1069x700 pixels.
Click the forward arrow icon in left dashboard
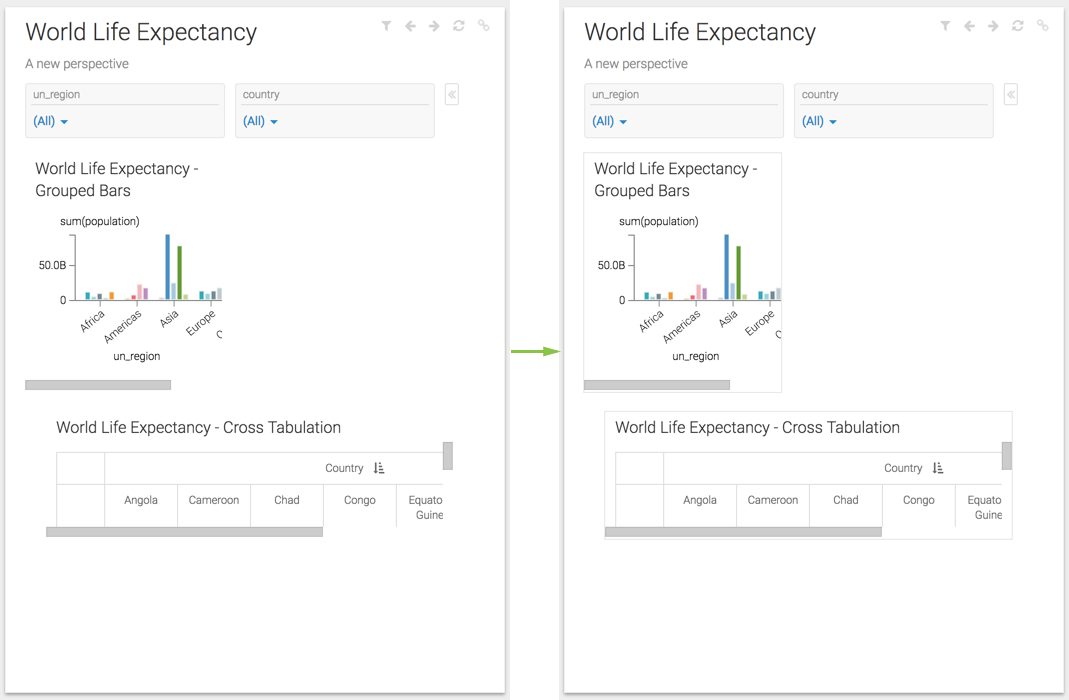click(434, 26)
